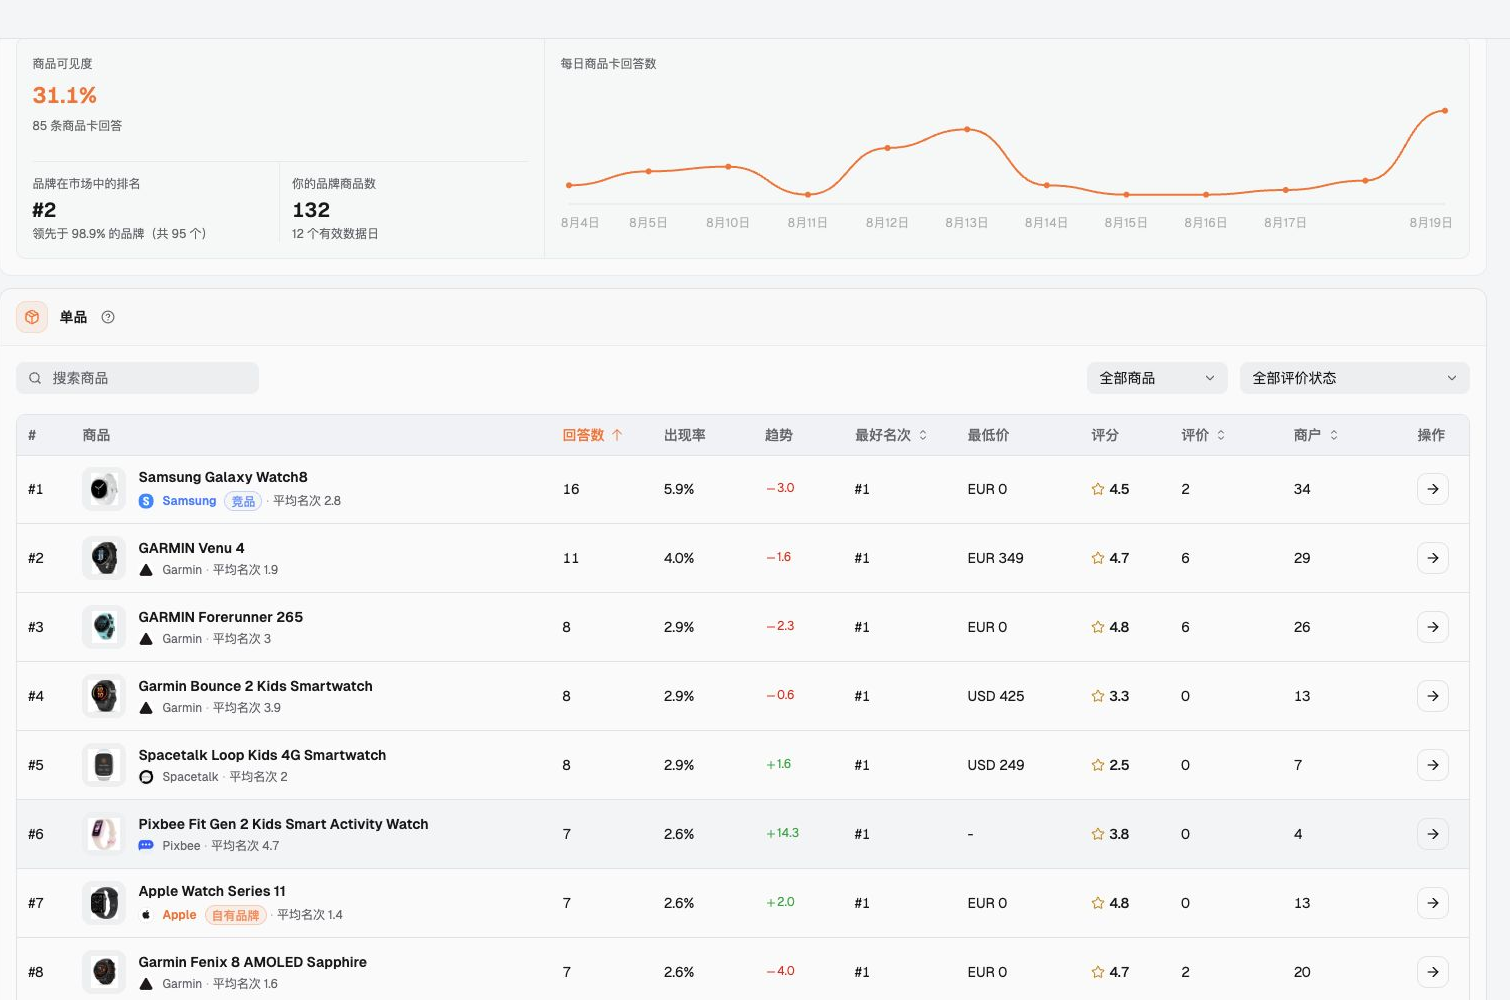1510x1000 pixels.
Task: Open details arrow for Spacetalk Loop Kids 4G
Action: pos(1433,765)
